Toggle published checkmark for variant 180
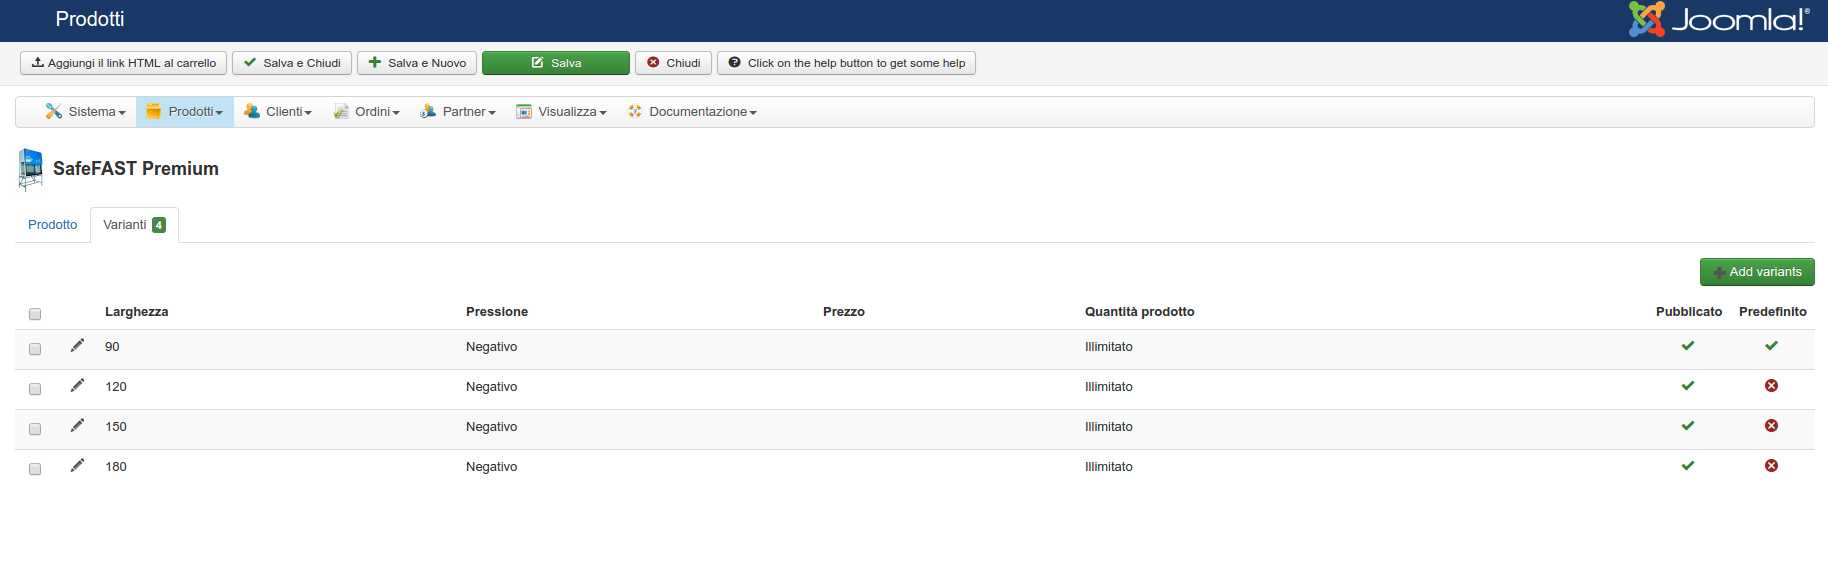Screen dimensions: 1828x571 (1688, 466)
